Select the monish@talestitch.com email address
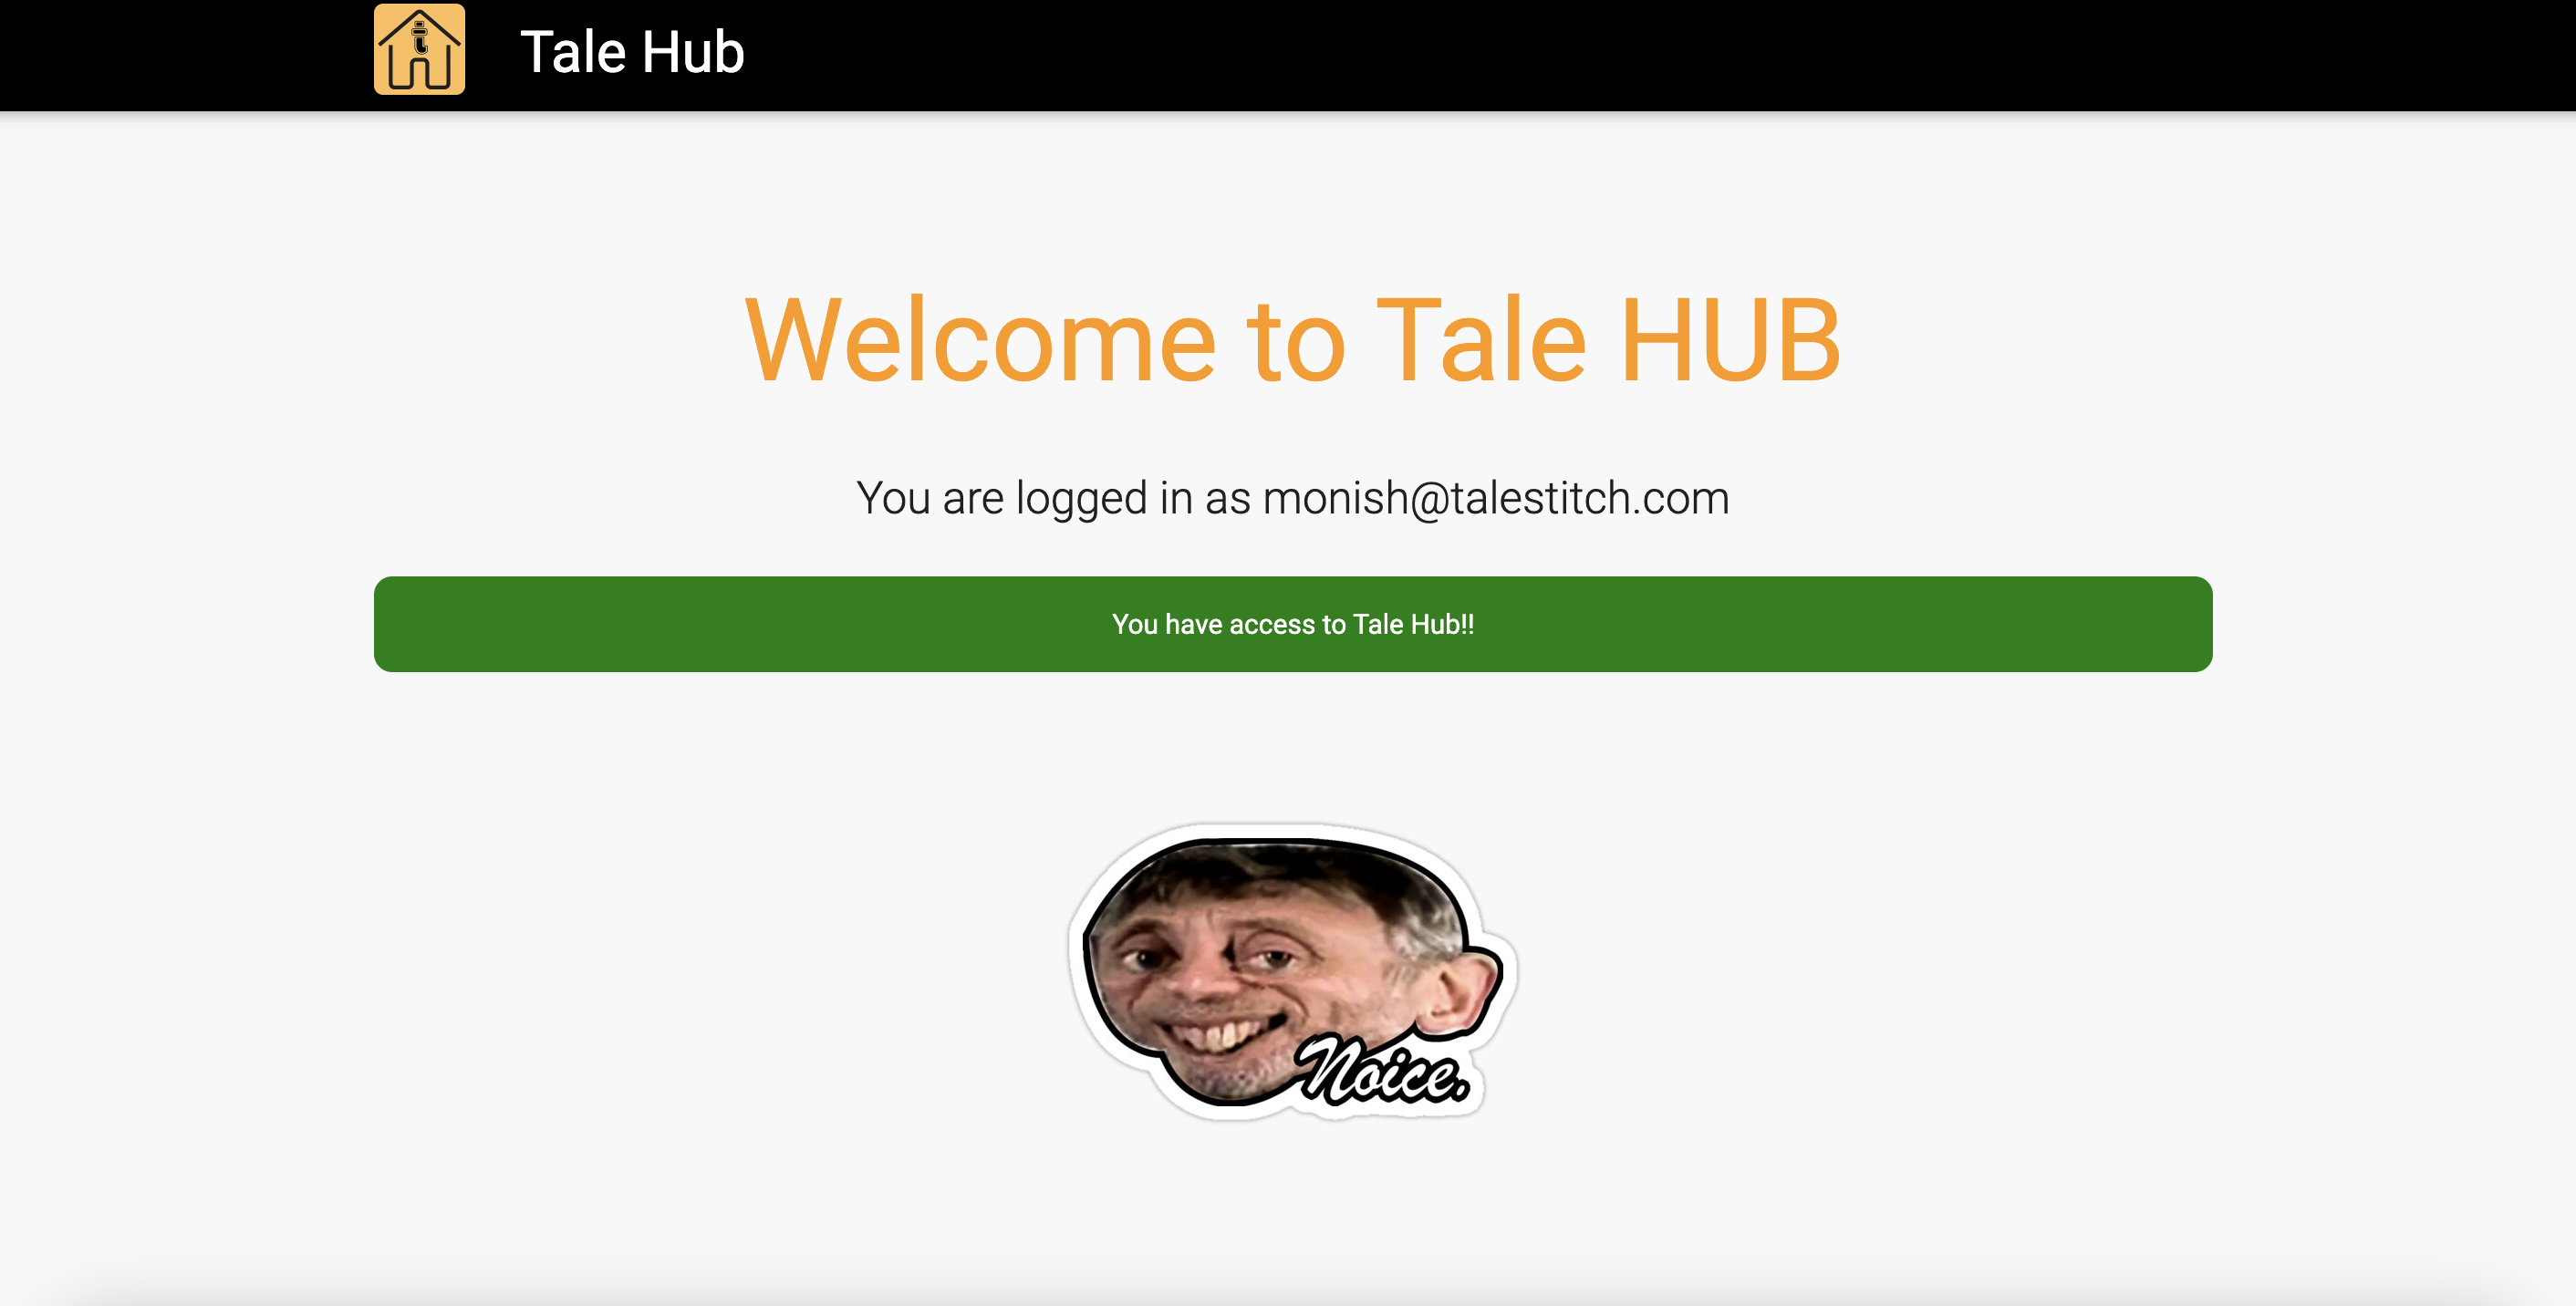Screen dimensions: 2576x1306 click(1496, 498)
